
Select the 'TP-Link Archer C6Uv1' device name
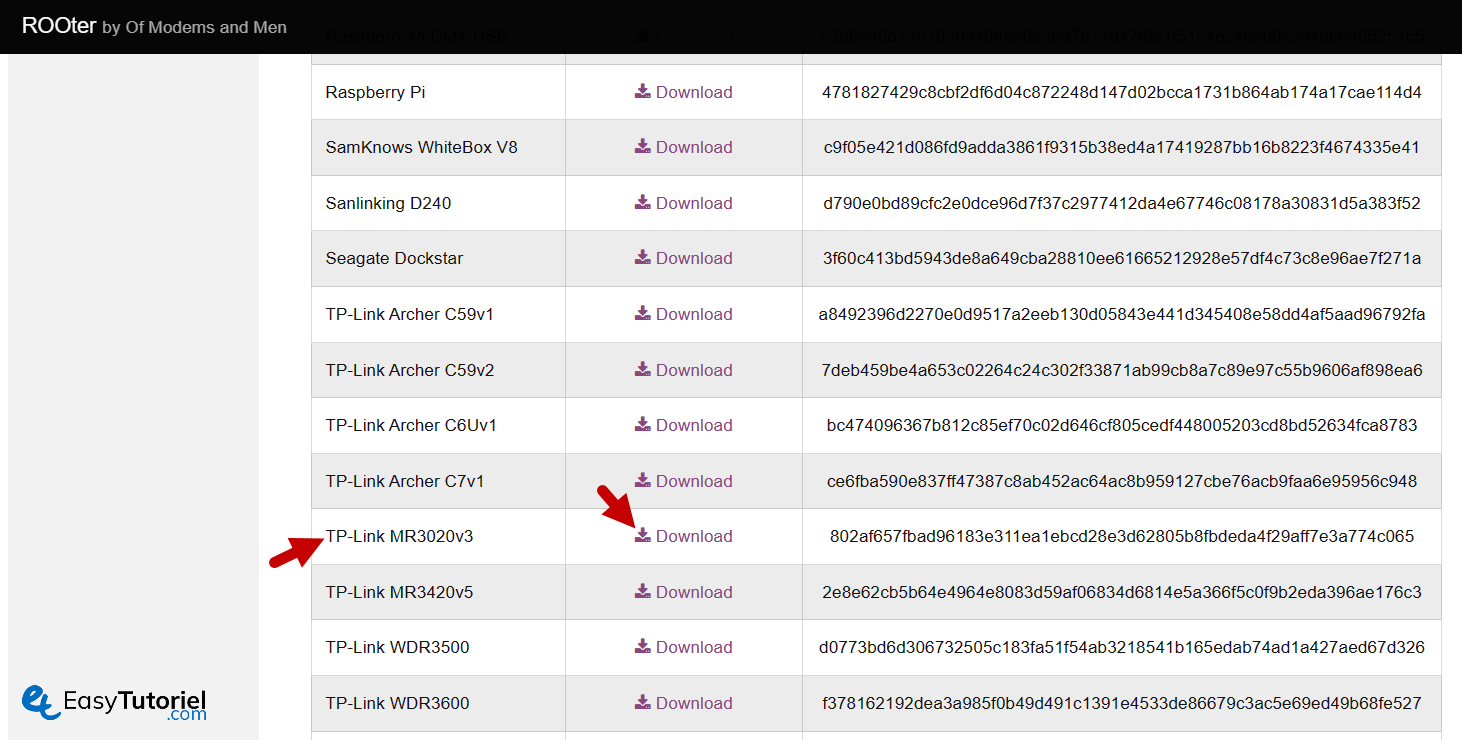[x=411, y=425]
